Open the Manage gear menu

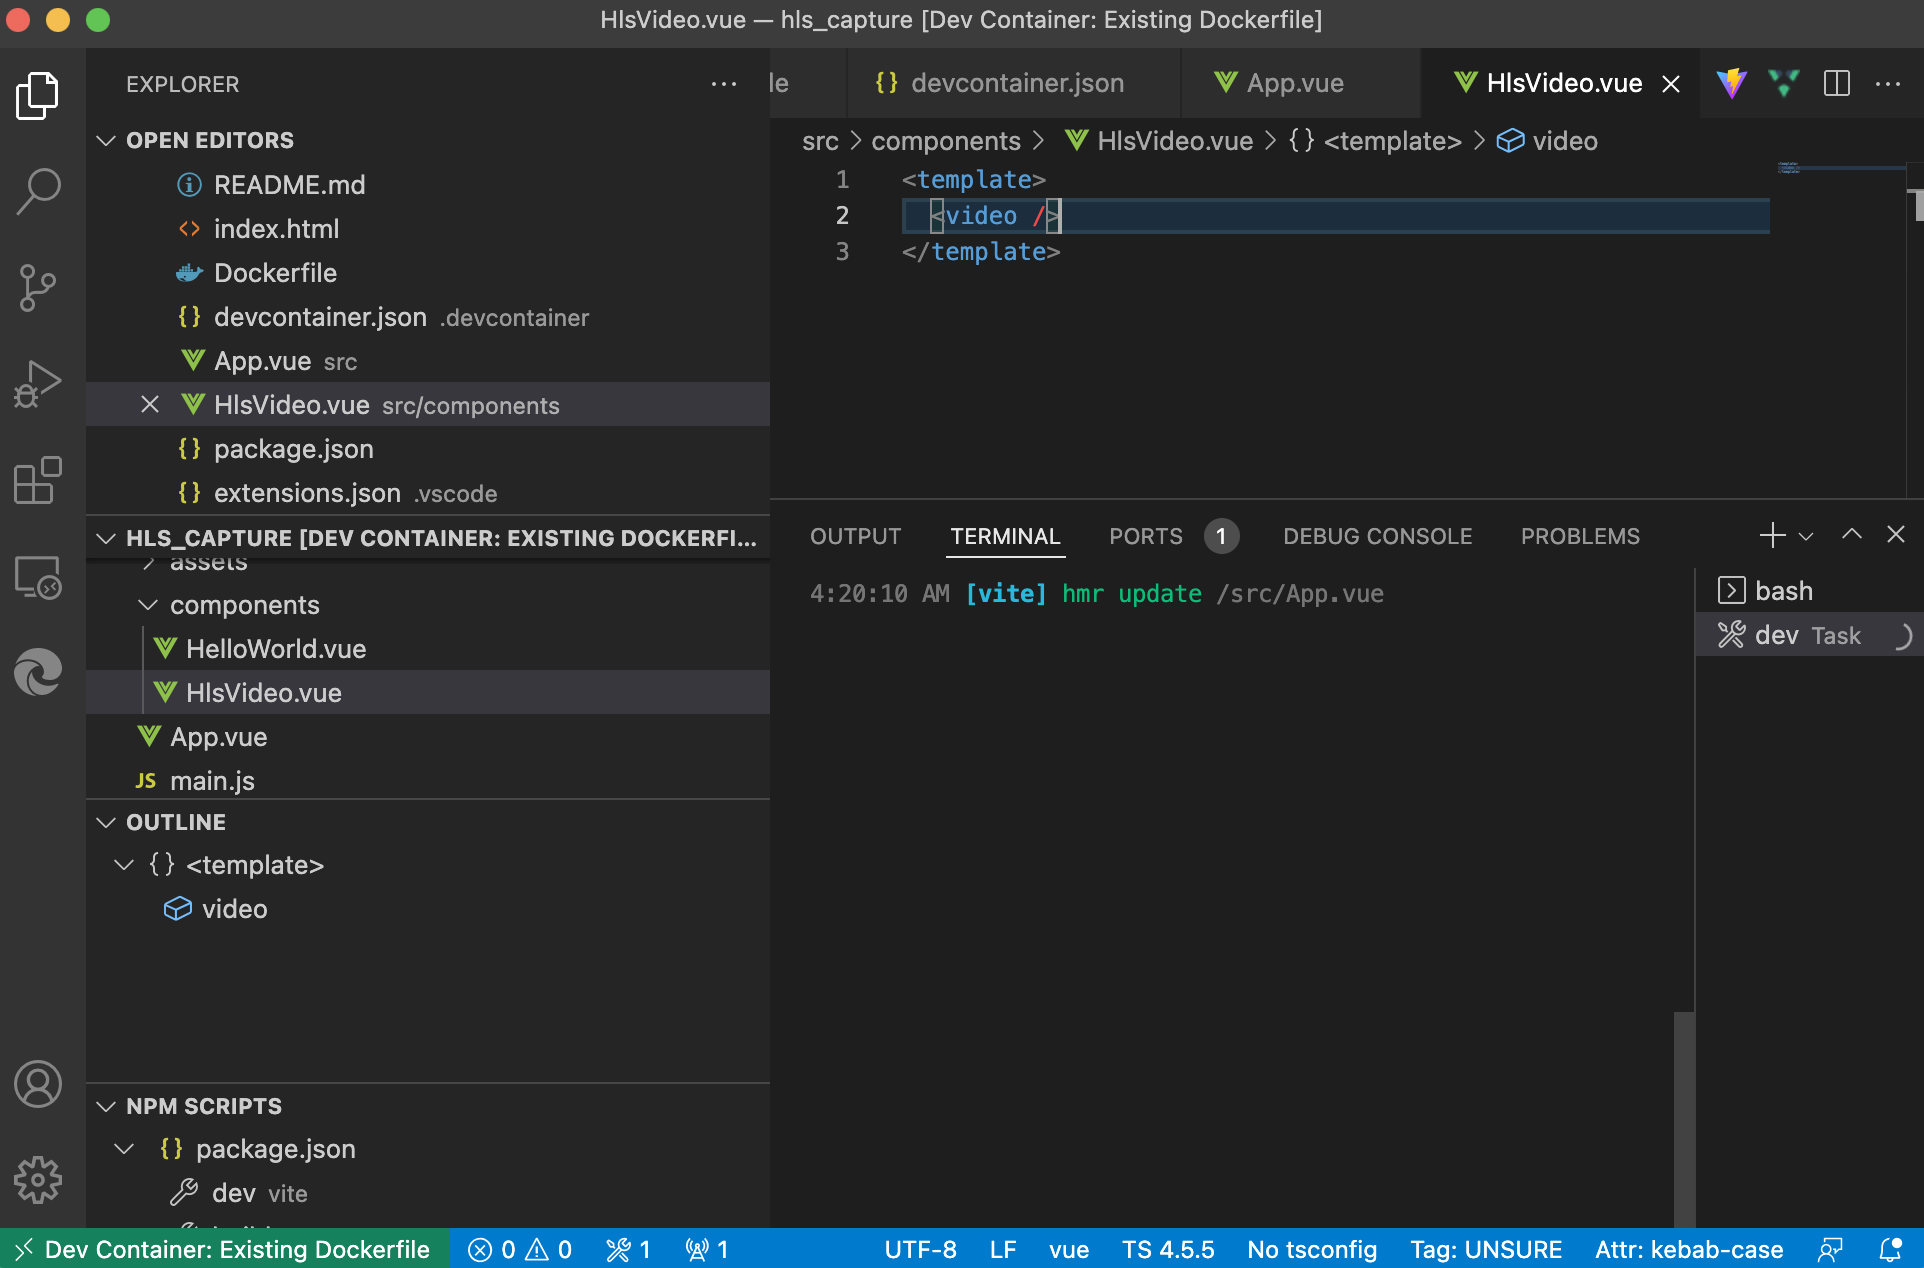(x=38, y=1180)
